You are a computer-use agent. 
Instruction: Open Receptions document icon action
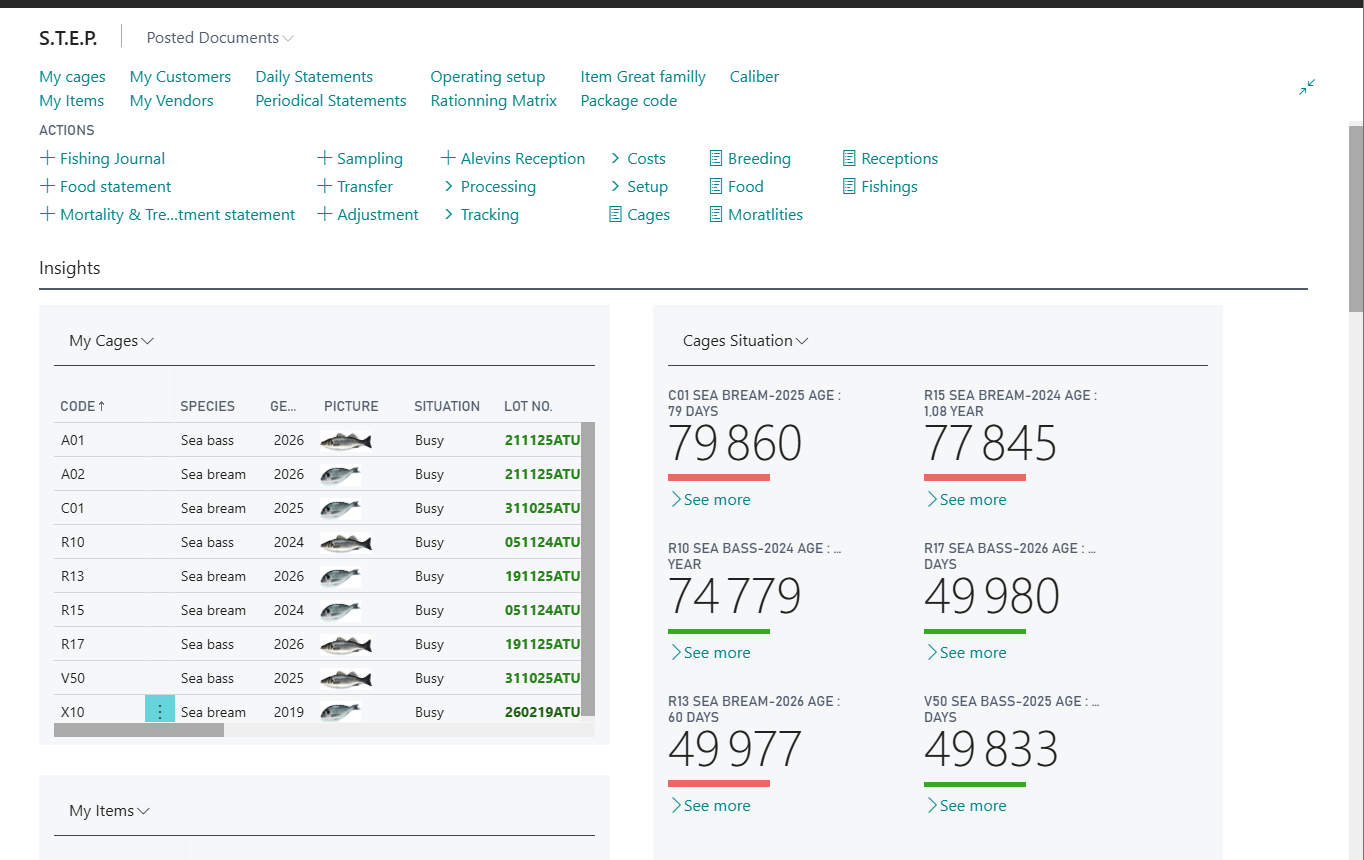[x=849, y=158]
